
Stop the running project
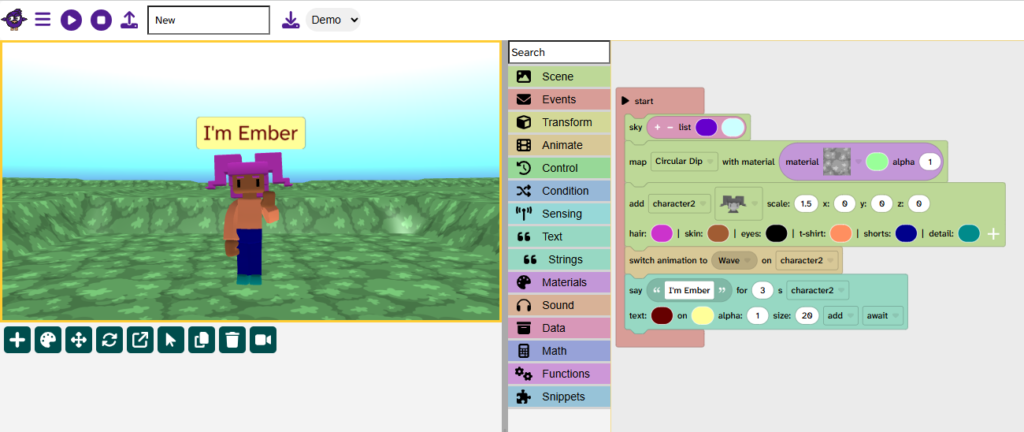[x=101, y=20]
